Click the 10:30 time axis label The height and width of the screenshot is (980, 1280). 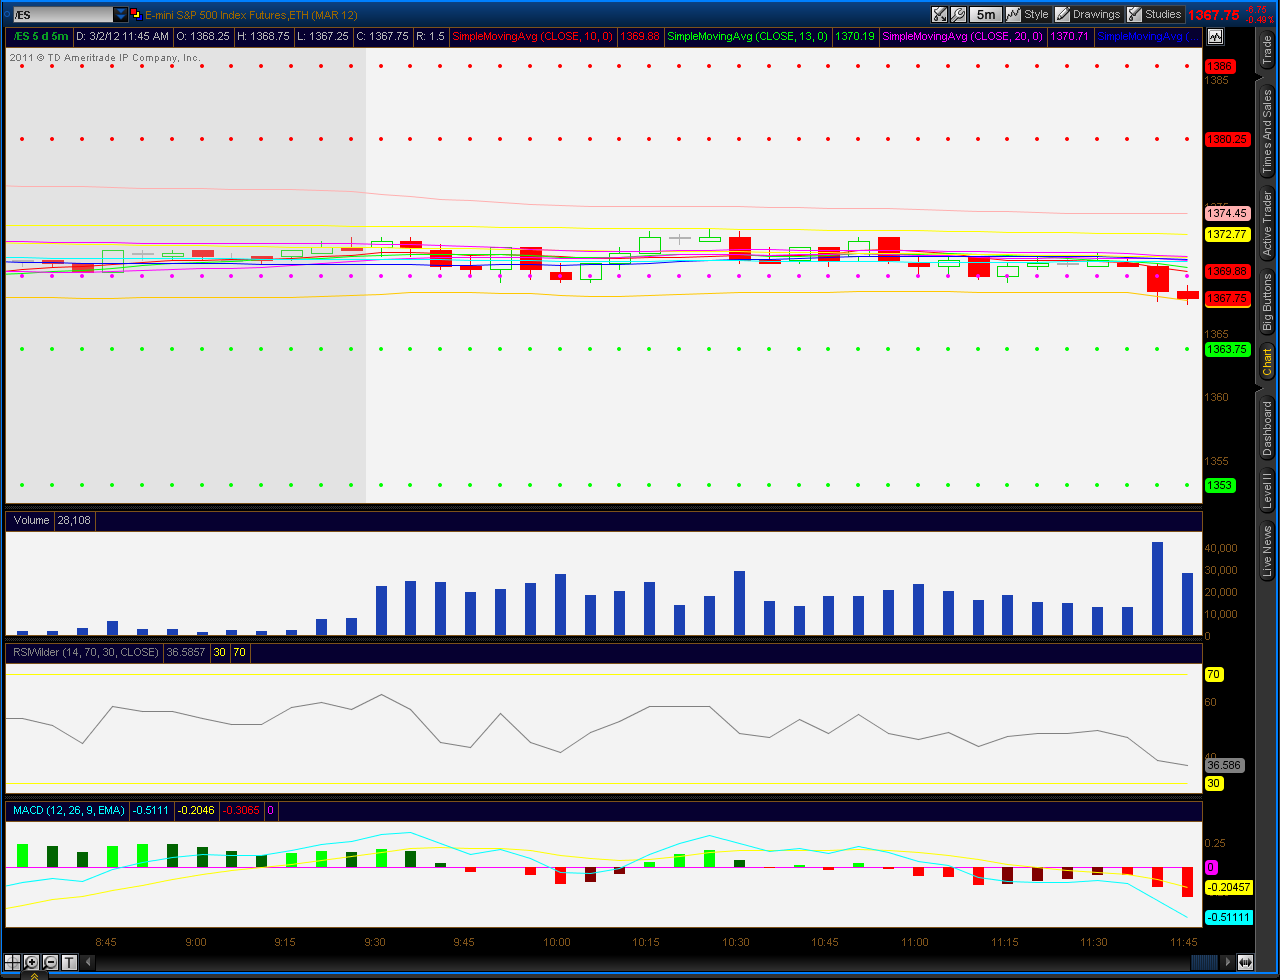tap(735, 942)
